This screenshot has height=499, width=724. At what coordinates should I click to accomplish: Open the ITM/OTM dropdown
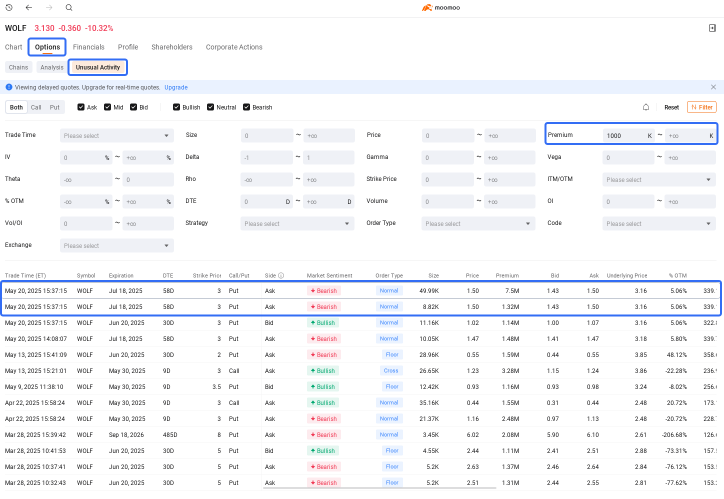(659, 180)
